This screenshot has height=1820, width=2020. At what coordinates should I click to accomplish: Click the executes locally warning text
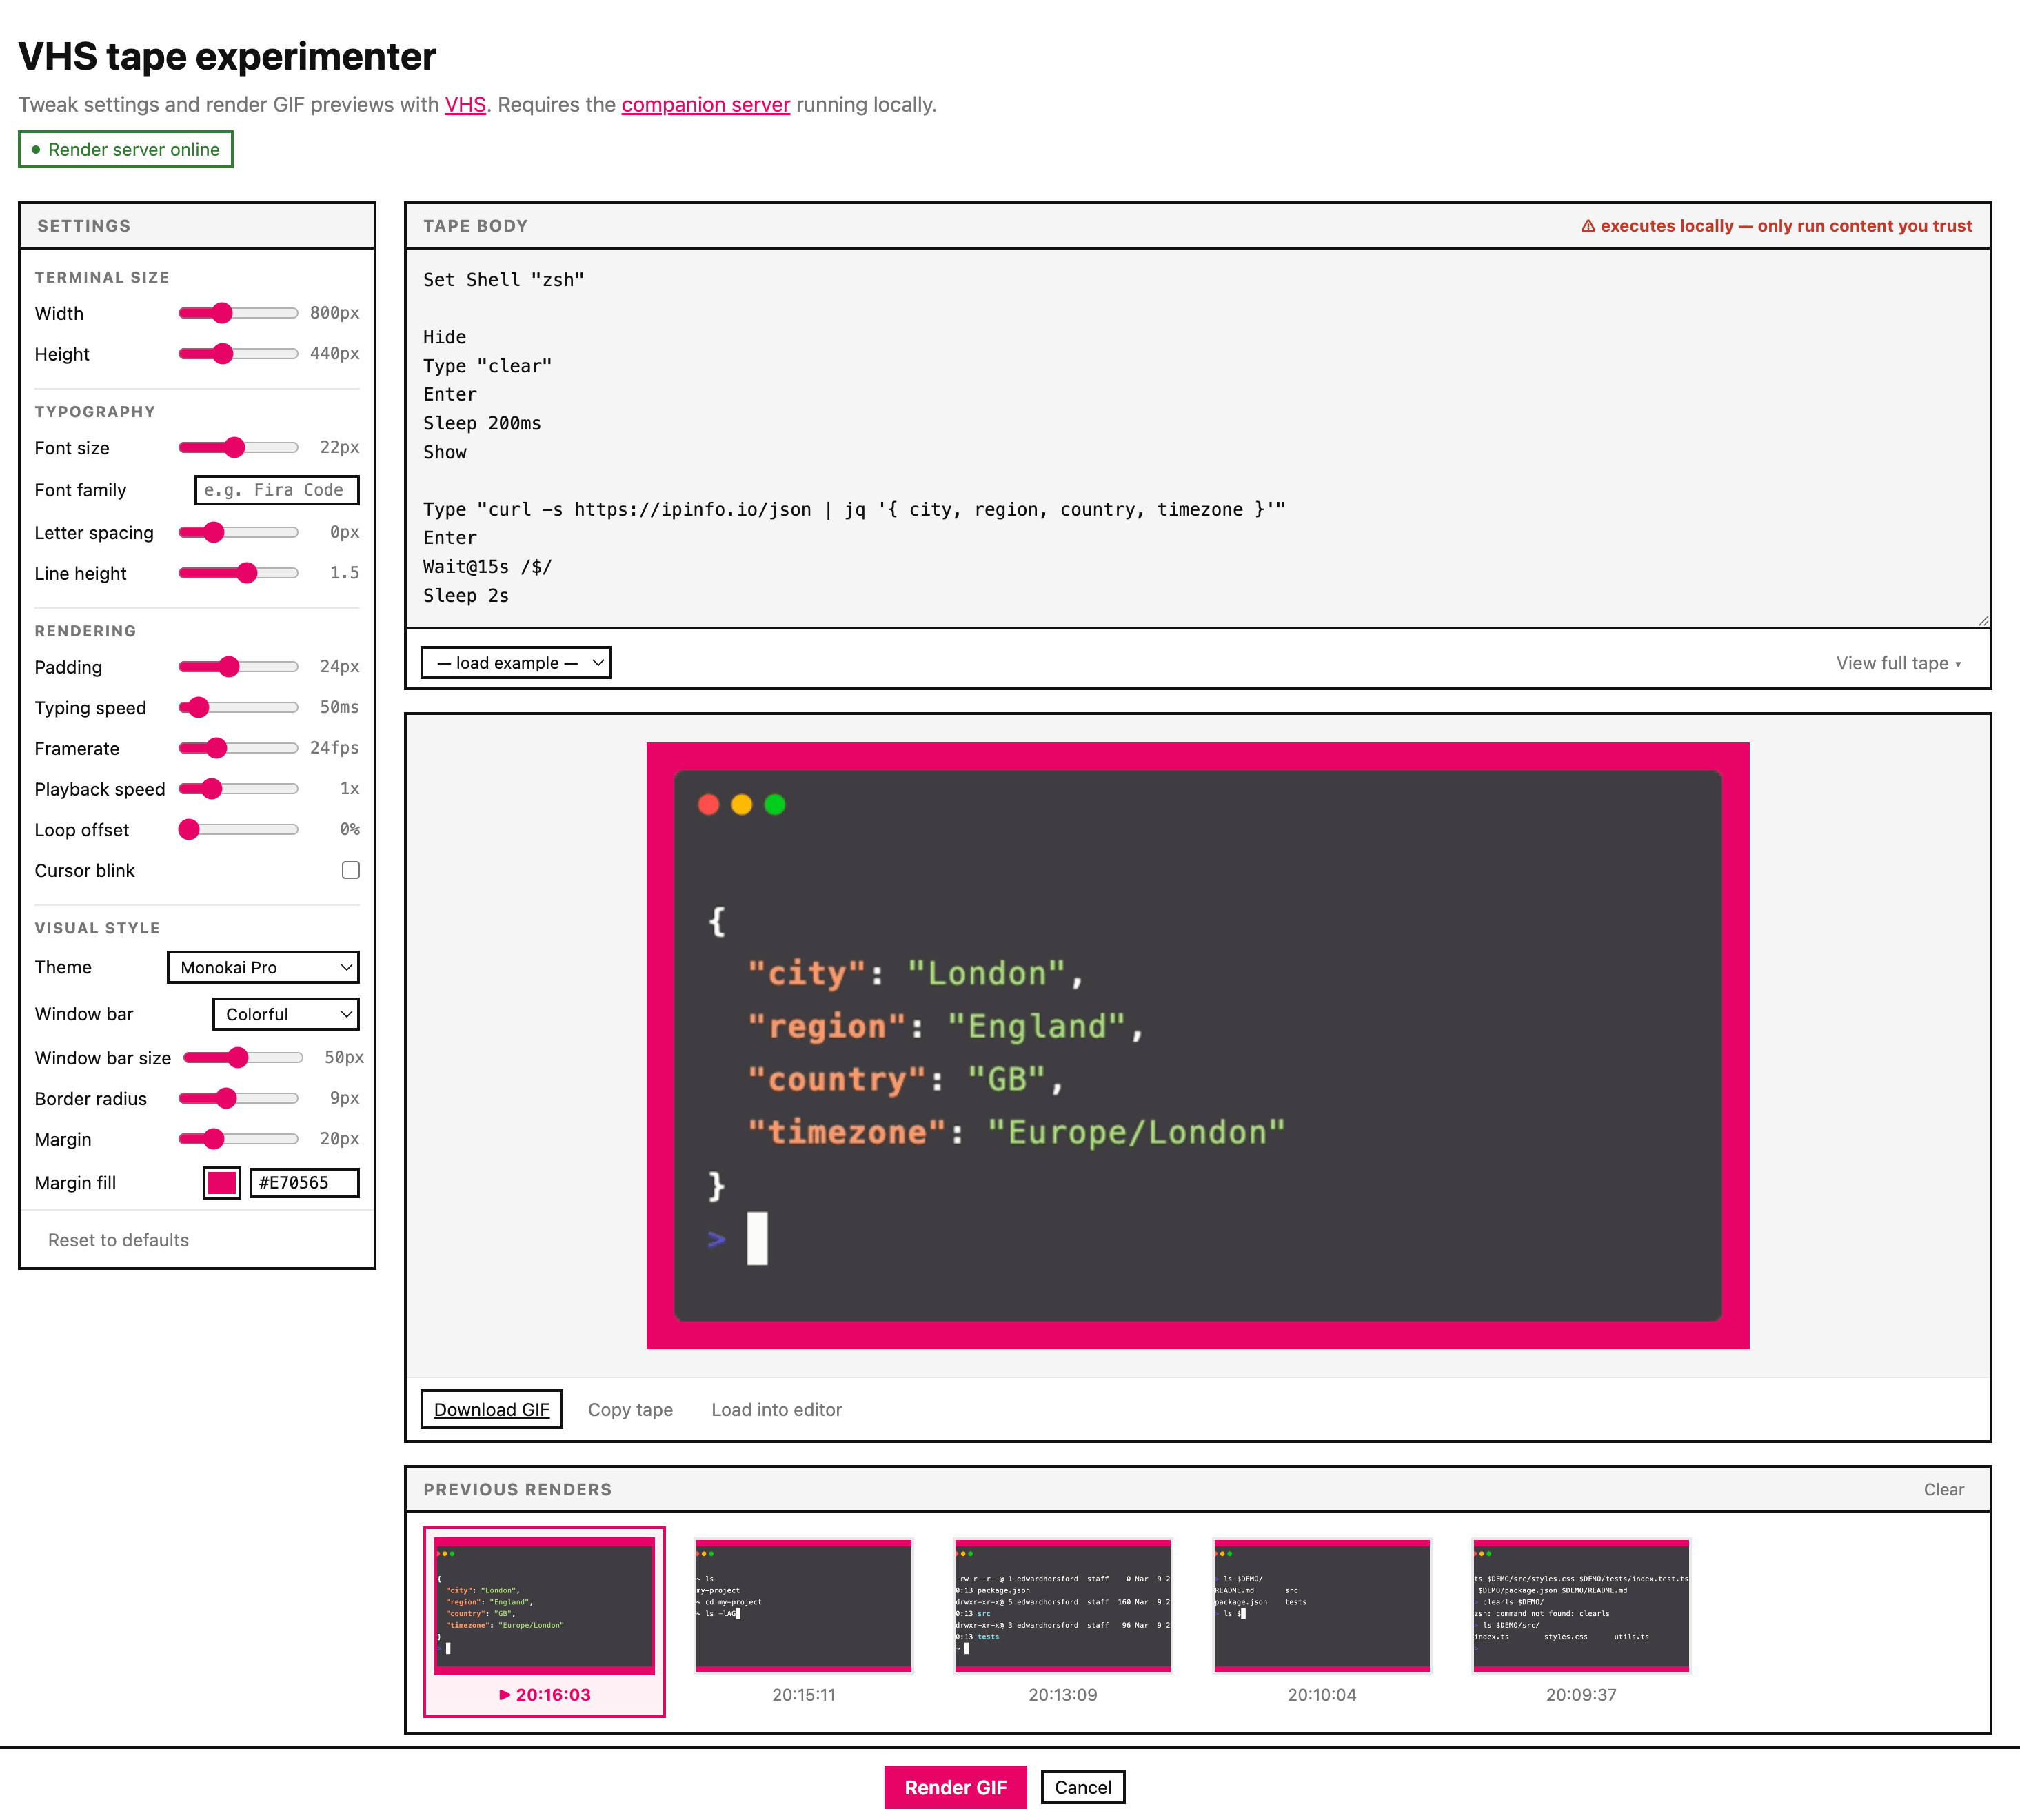coord(1776,226)
